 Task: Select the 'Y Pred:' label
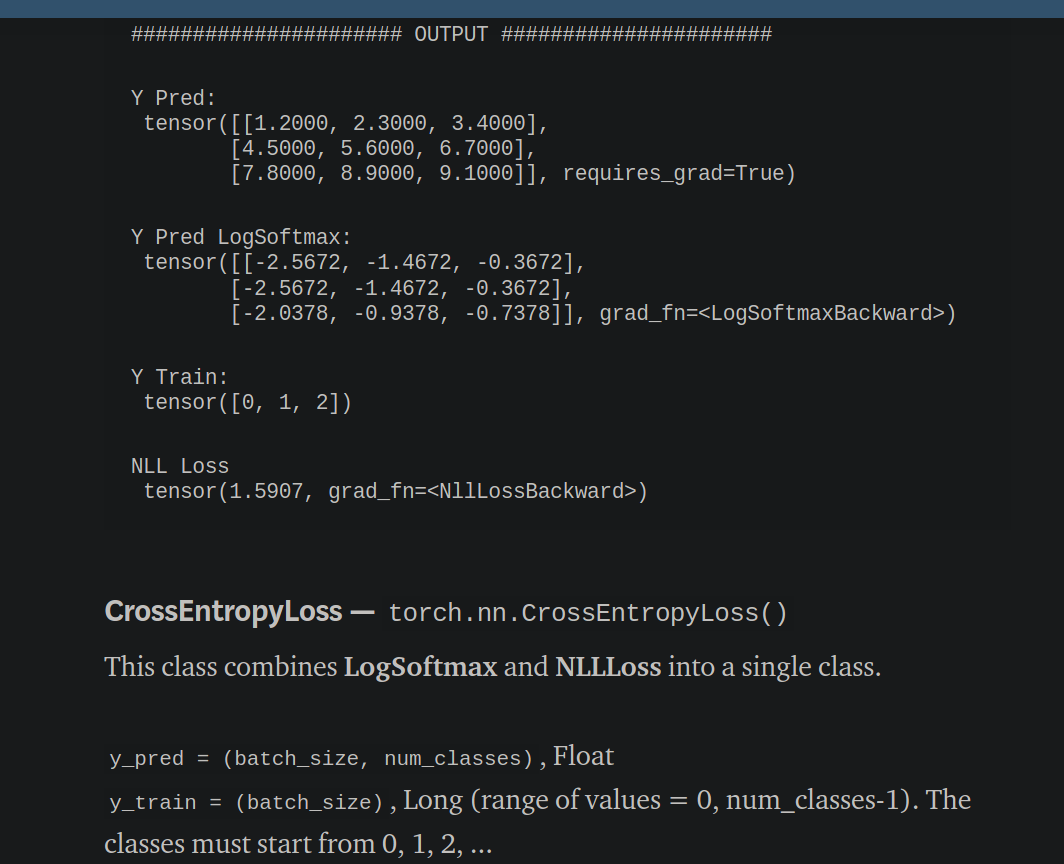[x=173, y=98]
